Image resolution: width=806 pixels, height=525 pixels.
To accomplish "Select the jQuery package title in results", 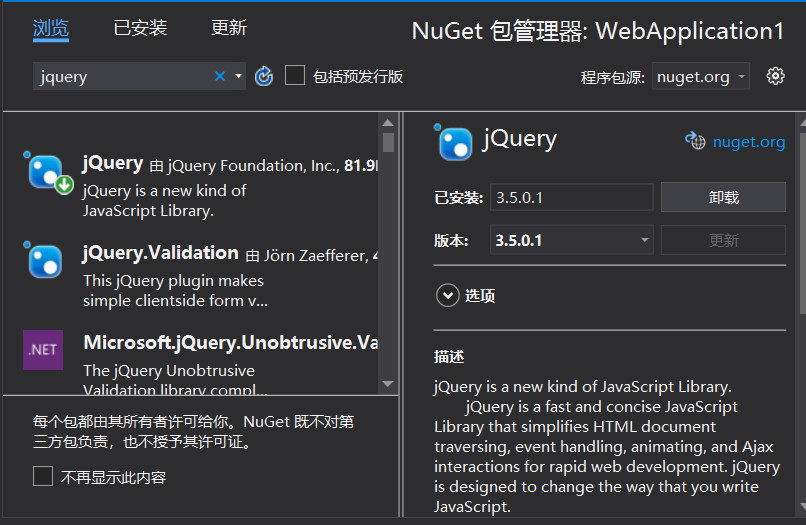I will (113, 164).
